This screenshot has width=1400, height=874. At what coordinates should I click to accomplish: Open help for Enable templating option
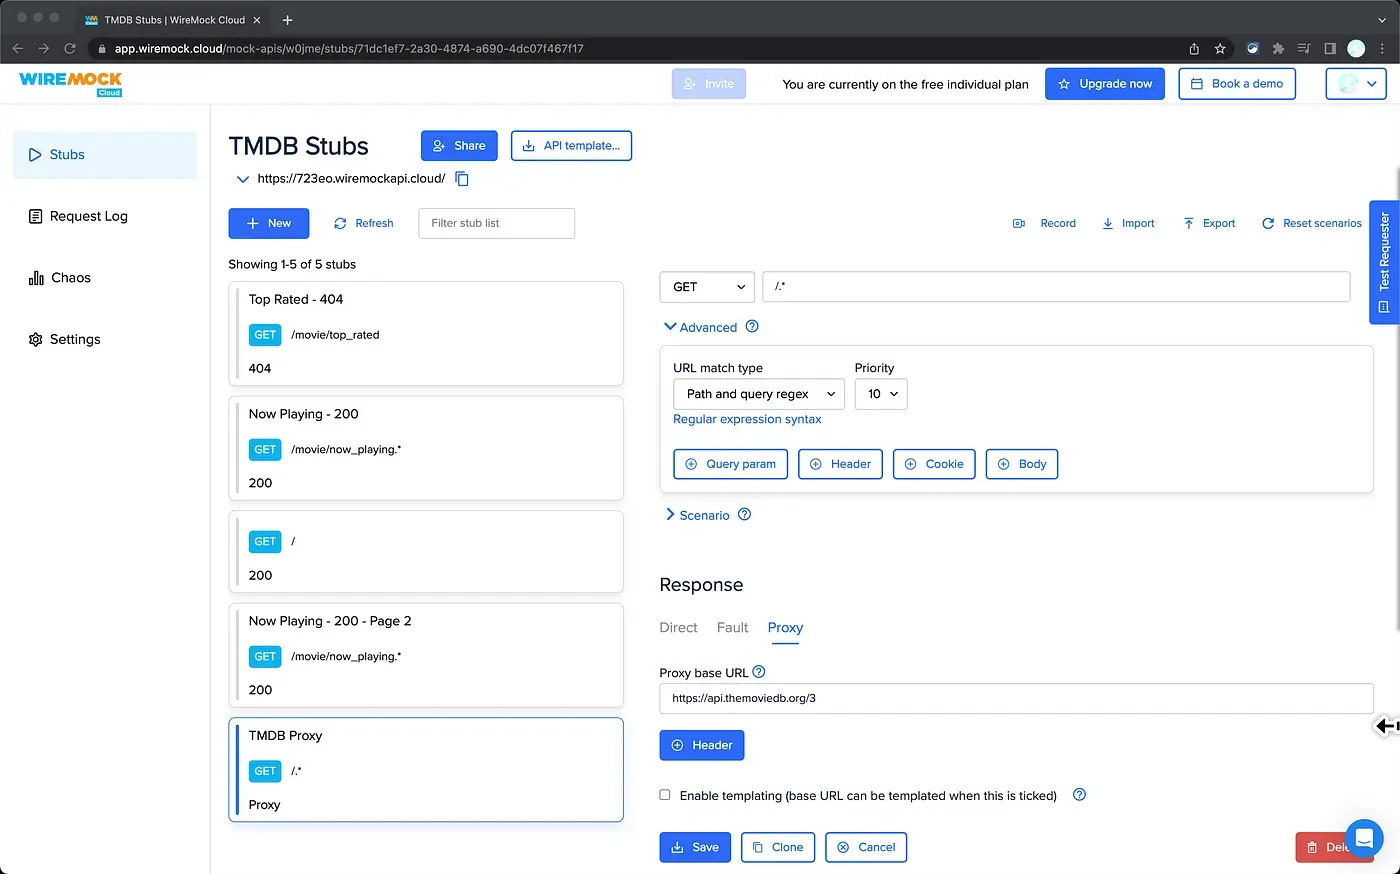(1079, 795)
